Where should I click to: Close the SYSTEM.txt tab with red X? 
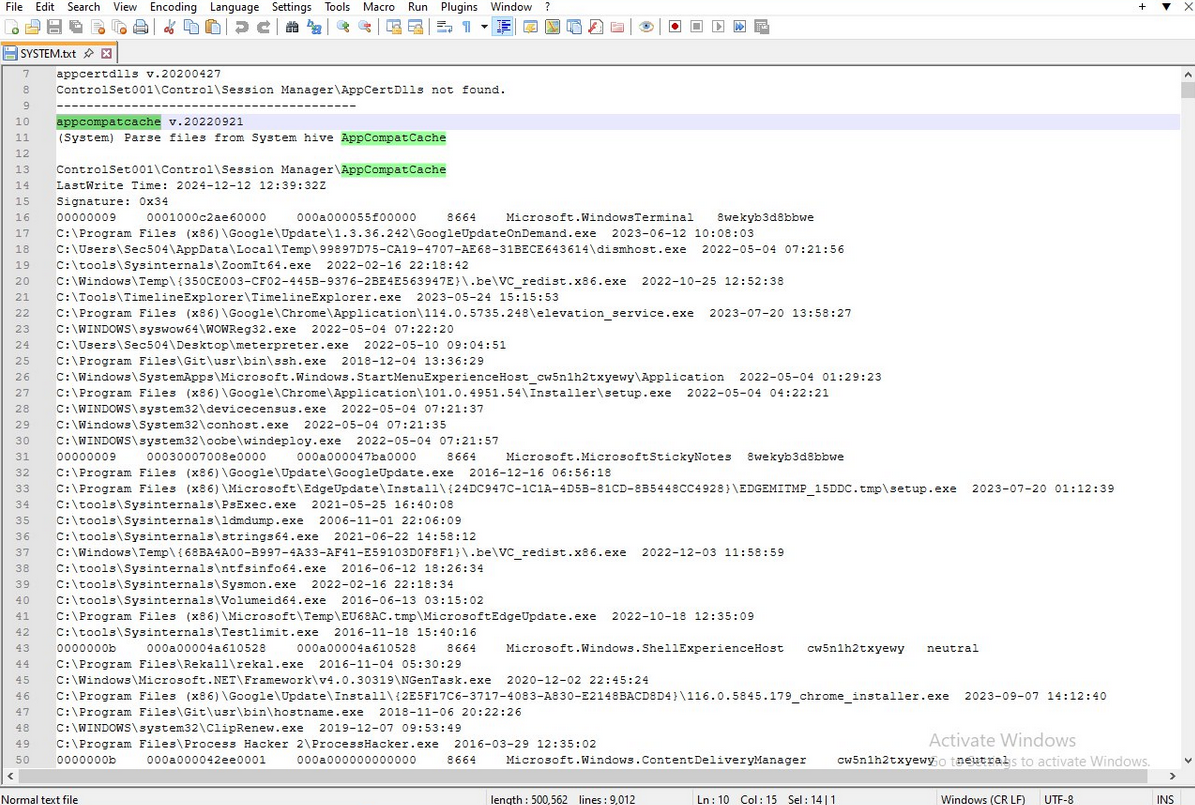106,53
